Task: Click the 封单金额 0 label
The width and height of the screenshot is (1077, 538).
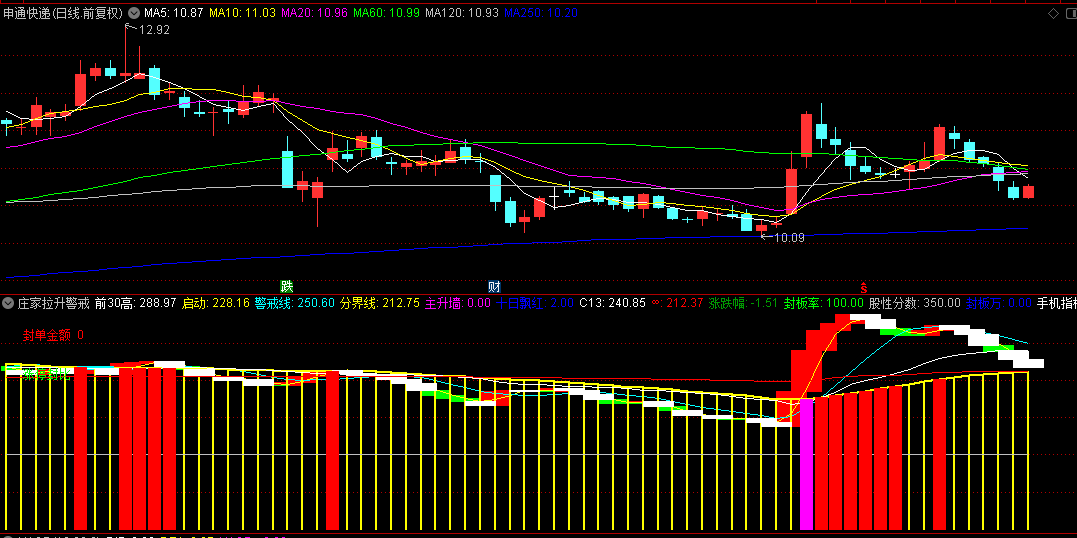Action: point(53,335)
